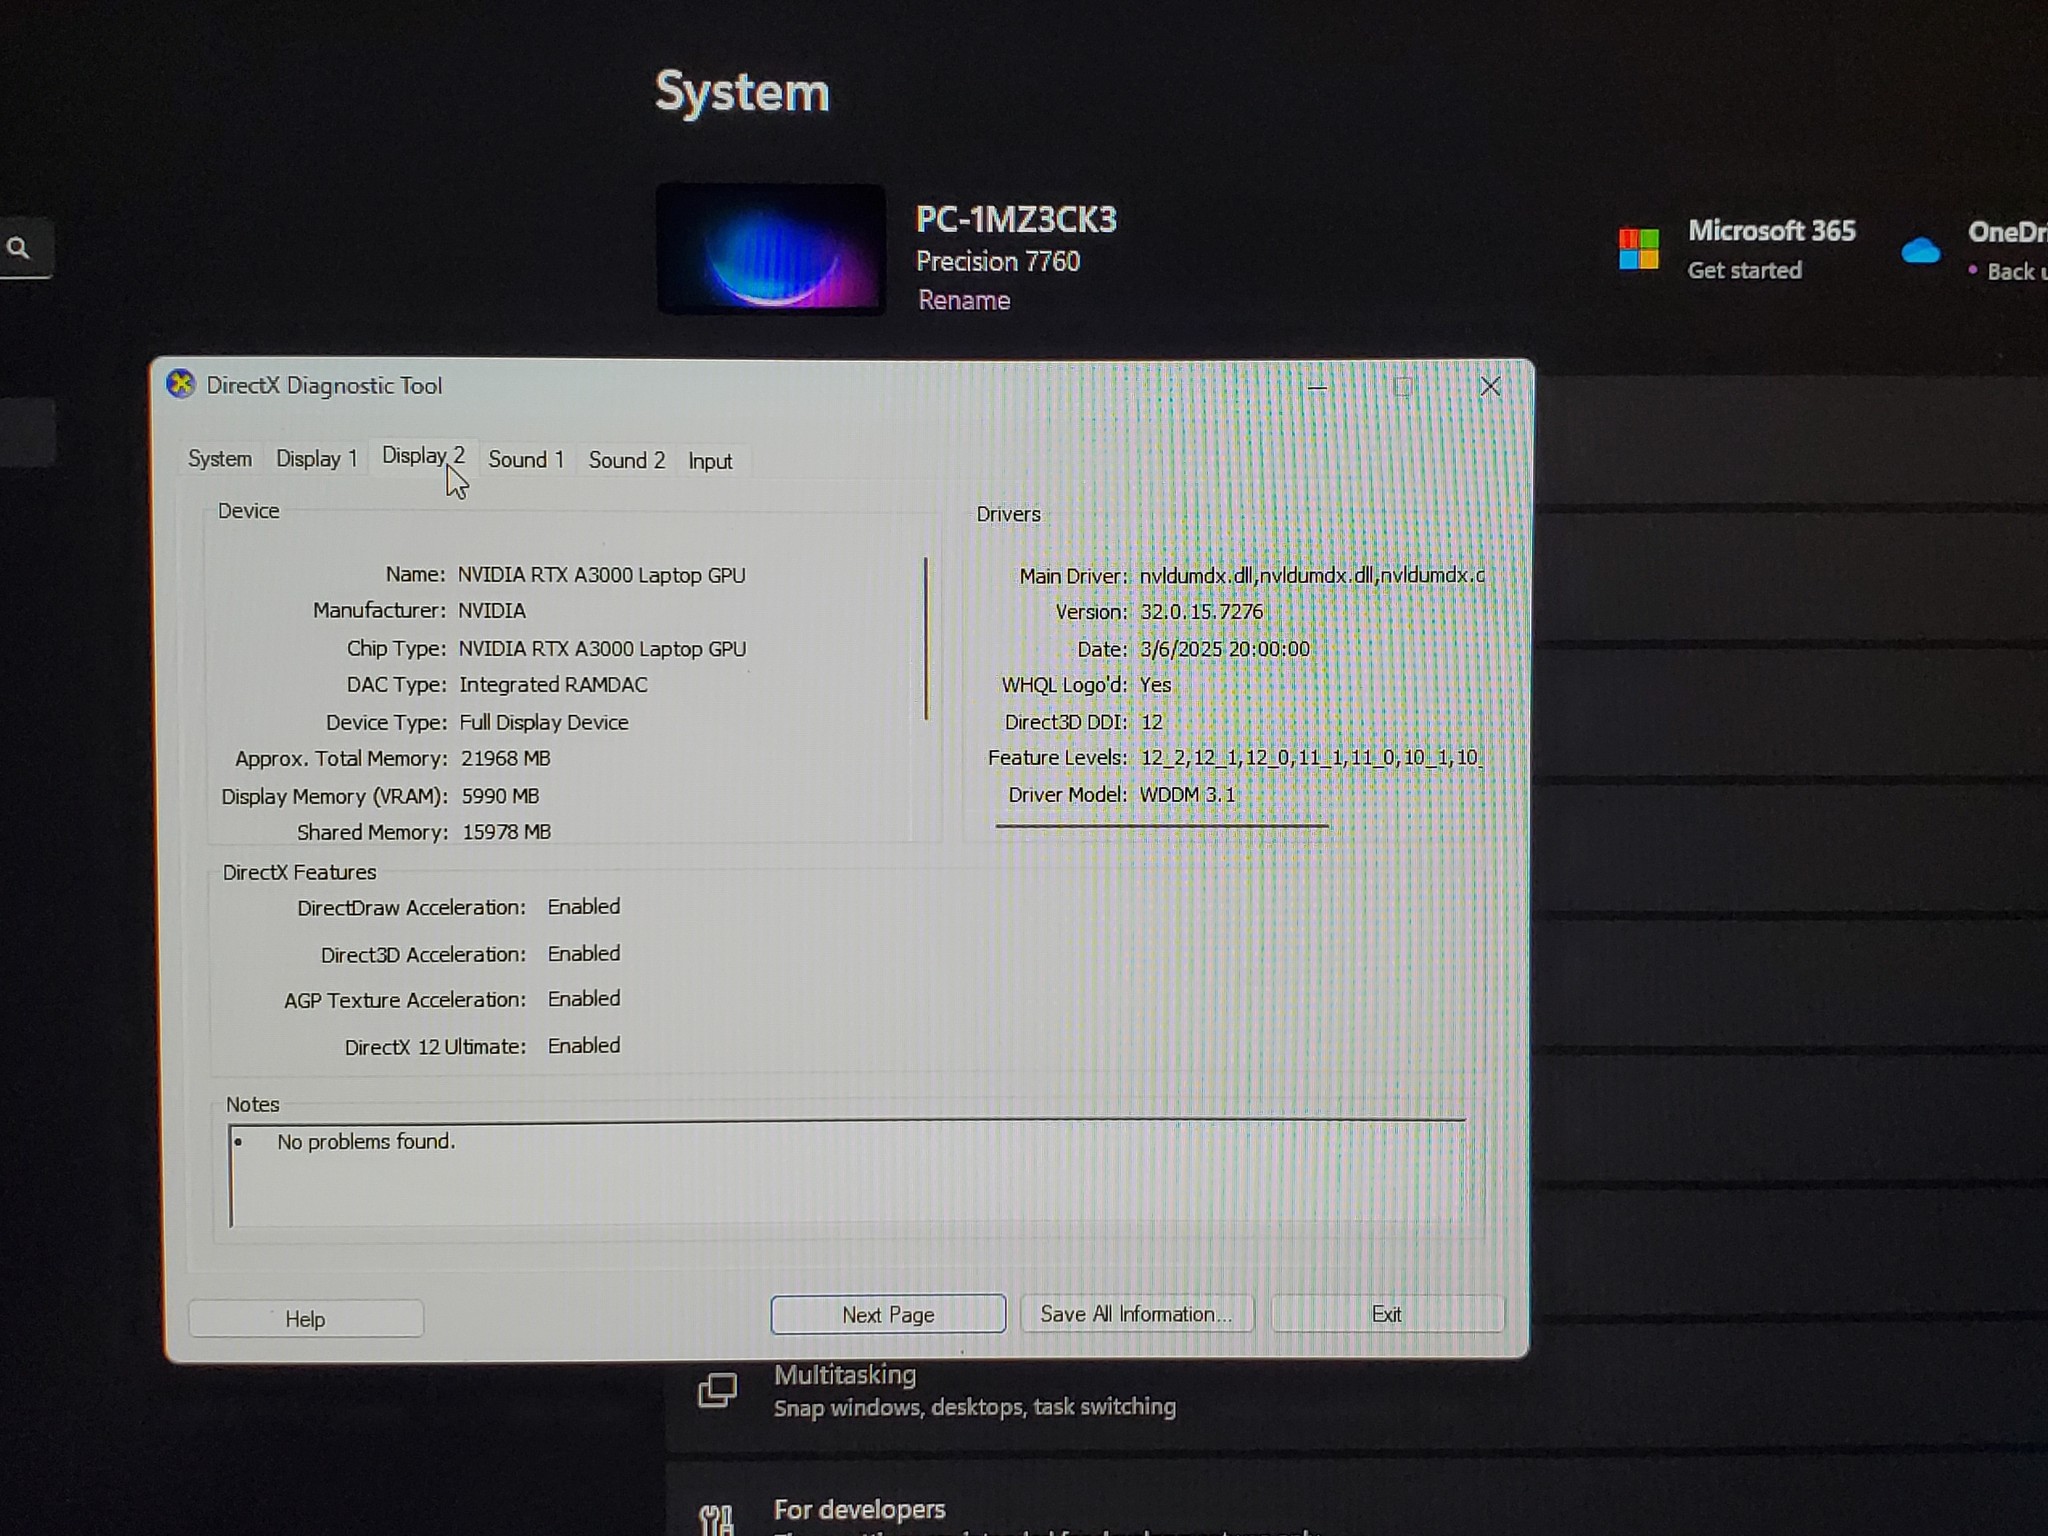Image resolution: width=2048 pixels, height=1536 pixels.
Task: Click the Direct3D DDI value 12
Action: pos(1152,722)
